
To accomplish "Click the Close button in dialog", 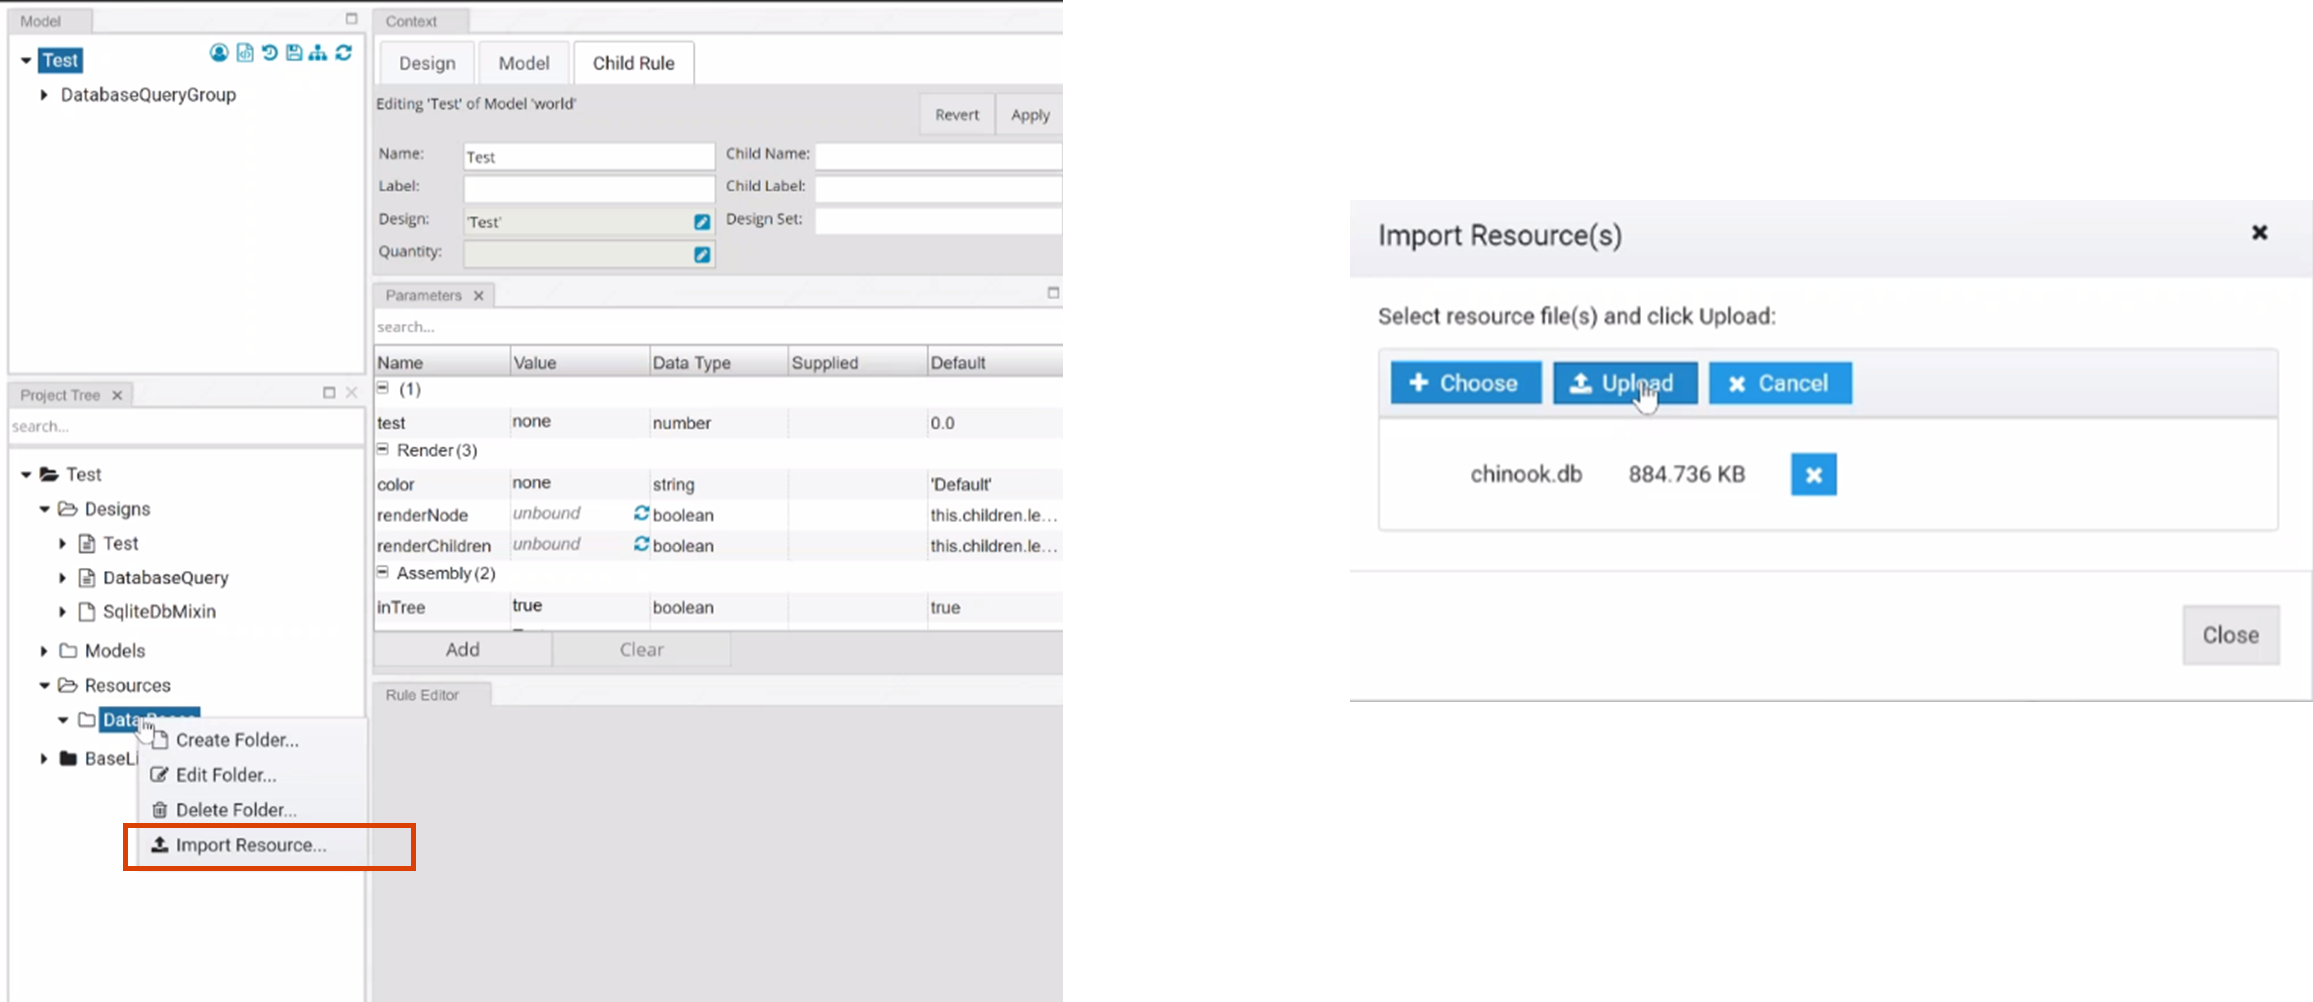I will point(2231,635).
